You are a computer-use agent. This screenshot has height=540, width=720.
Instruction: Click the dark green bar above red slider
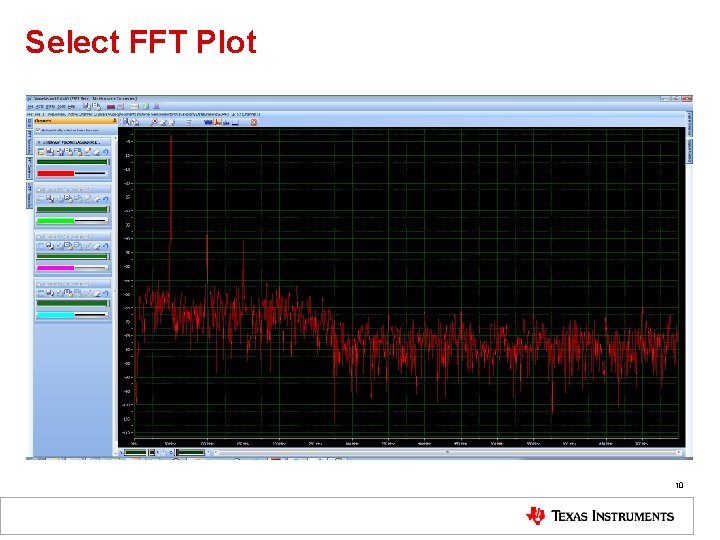pos(73,162)
